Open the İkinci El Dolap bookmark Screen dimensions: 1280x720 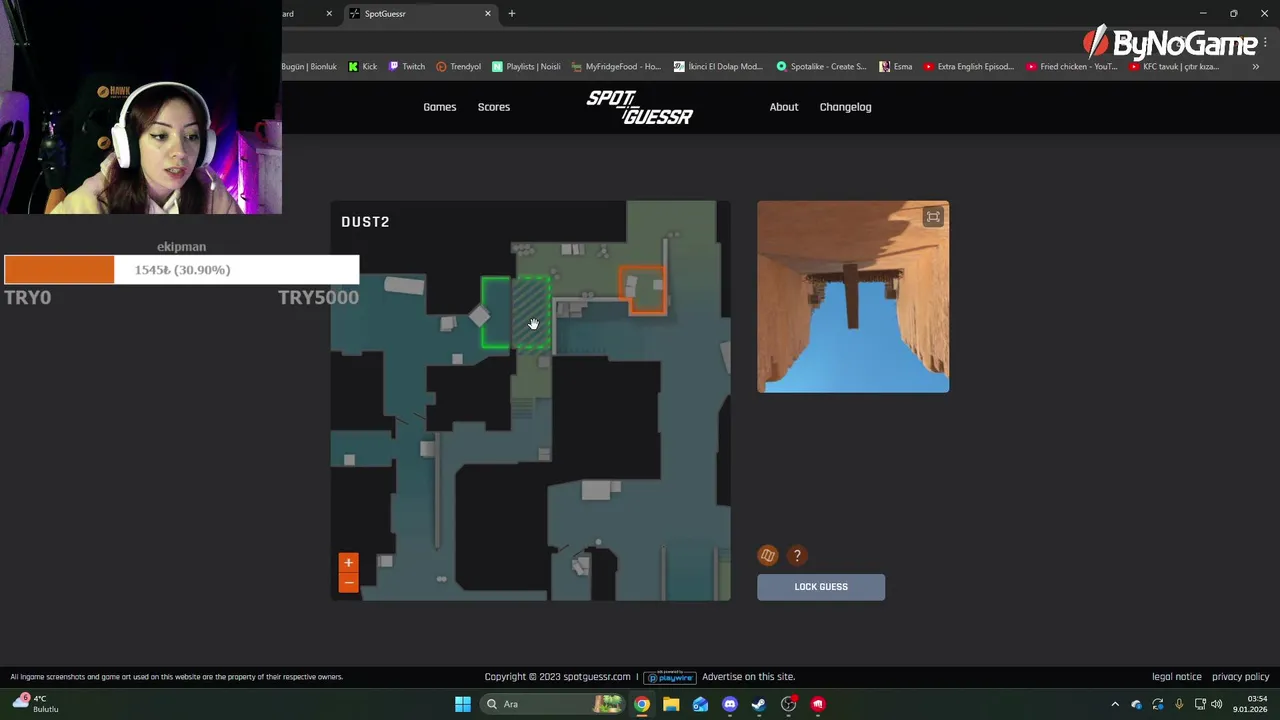coord(718,67)
